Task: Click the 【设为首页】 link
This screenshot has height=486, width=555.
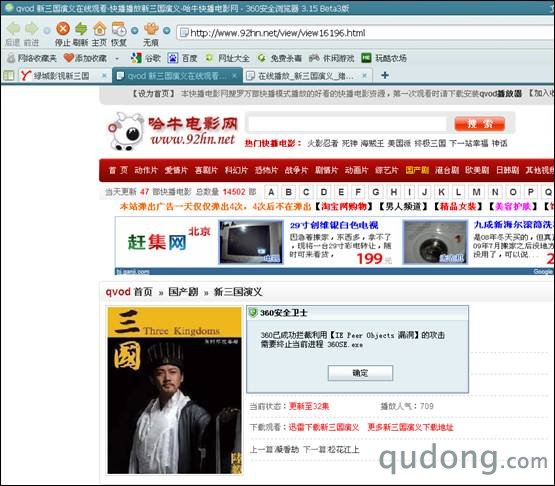Action: pos(153,94)
